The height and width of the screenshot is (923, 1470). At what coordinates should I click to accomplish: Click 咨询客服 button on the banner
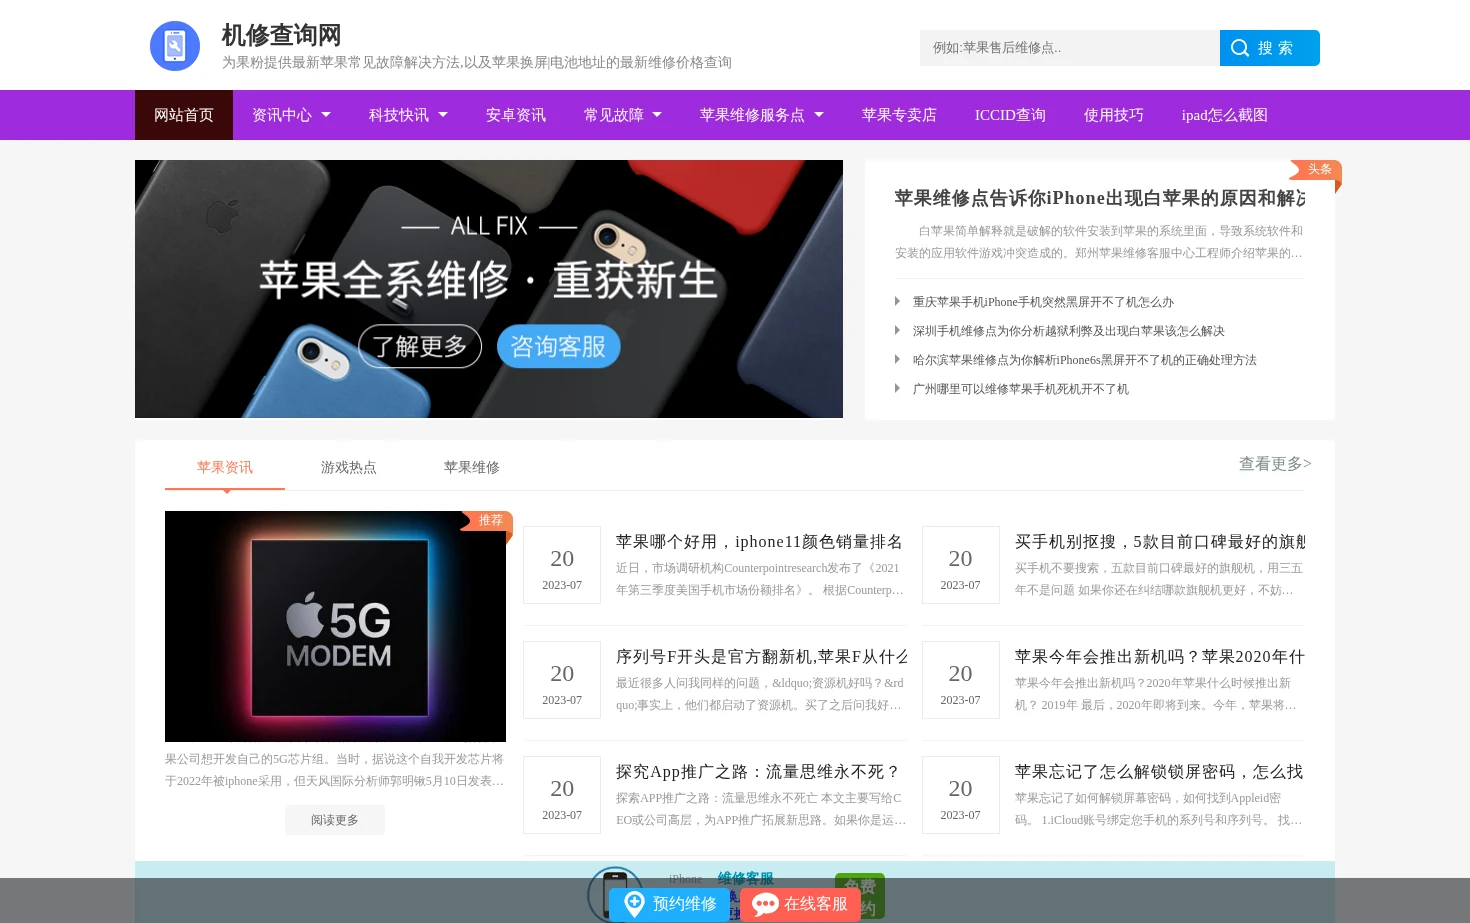click(x=558, y=346)
